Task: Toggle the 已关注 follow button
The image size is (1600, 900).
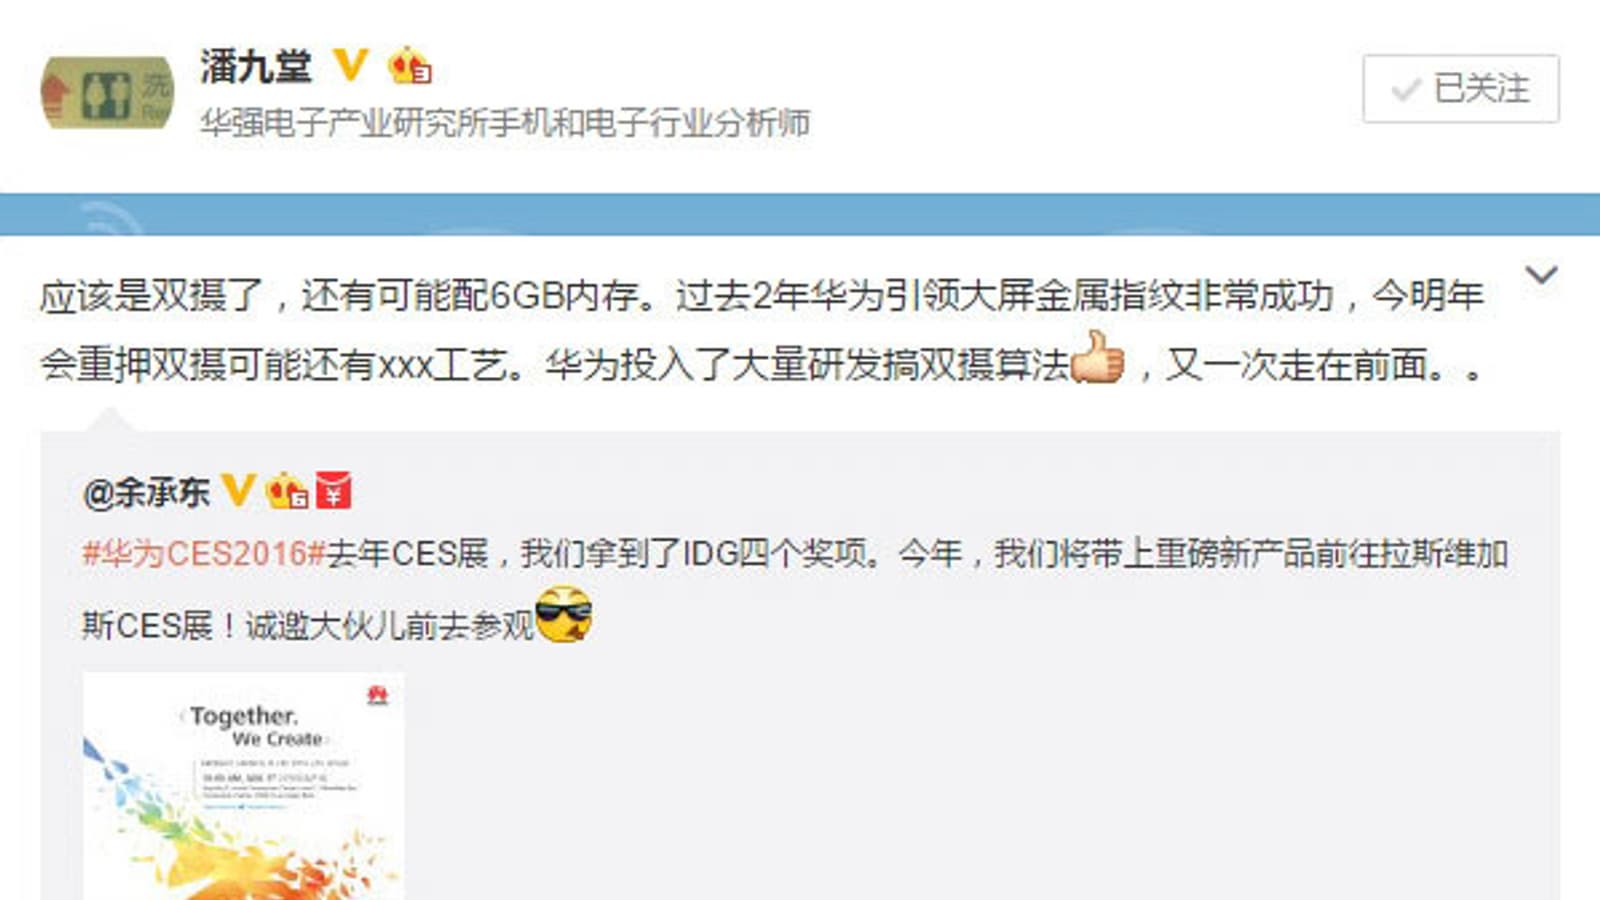Action: [x=1460, y=89]
